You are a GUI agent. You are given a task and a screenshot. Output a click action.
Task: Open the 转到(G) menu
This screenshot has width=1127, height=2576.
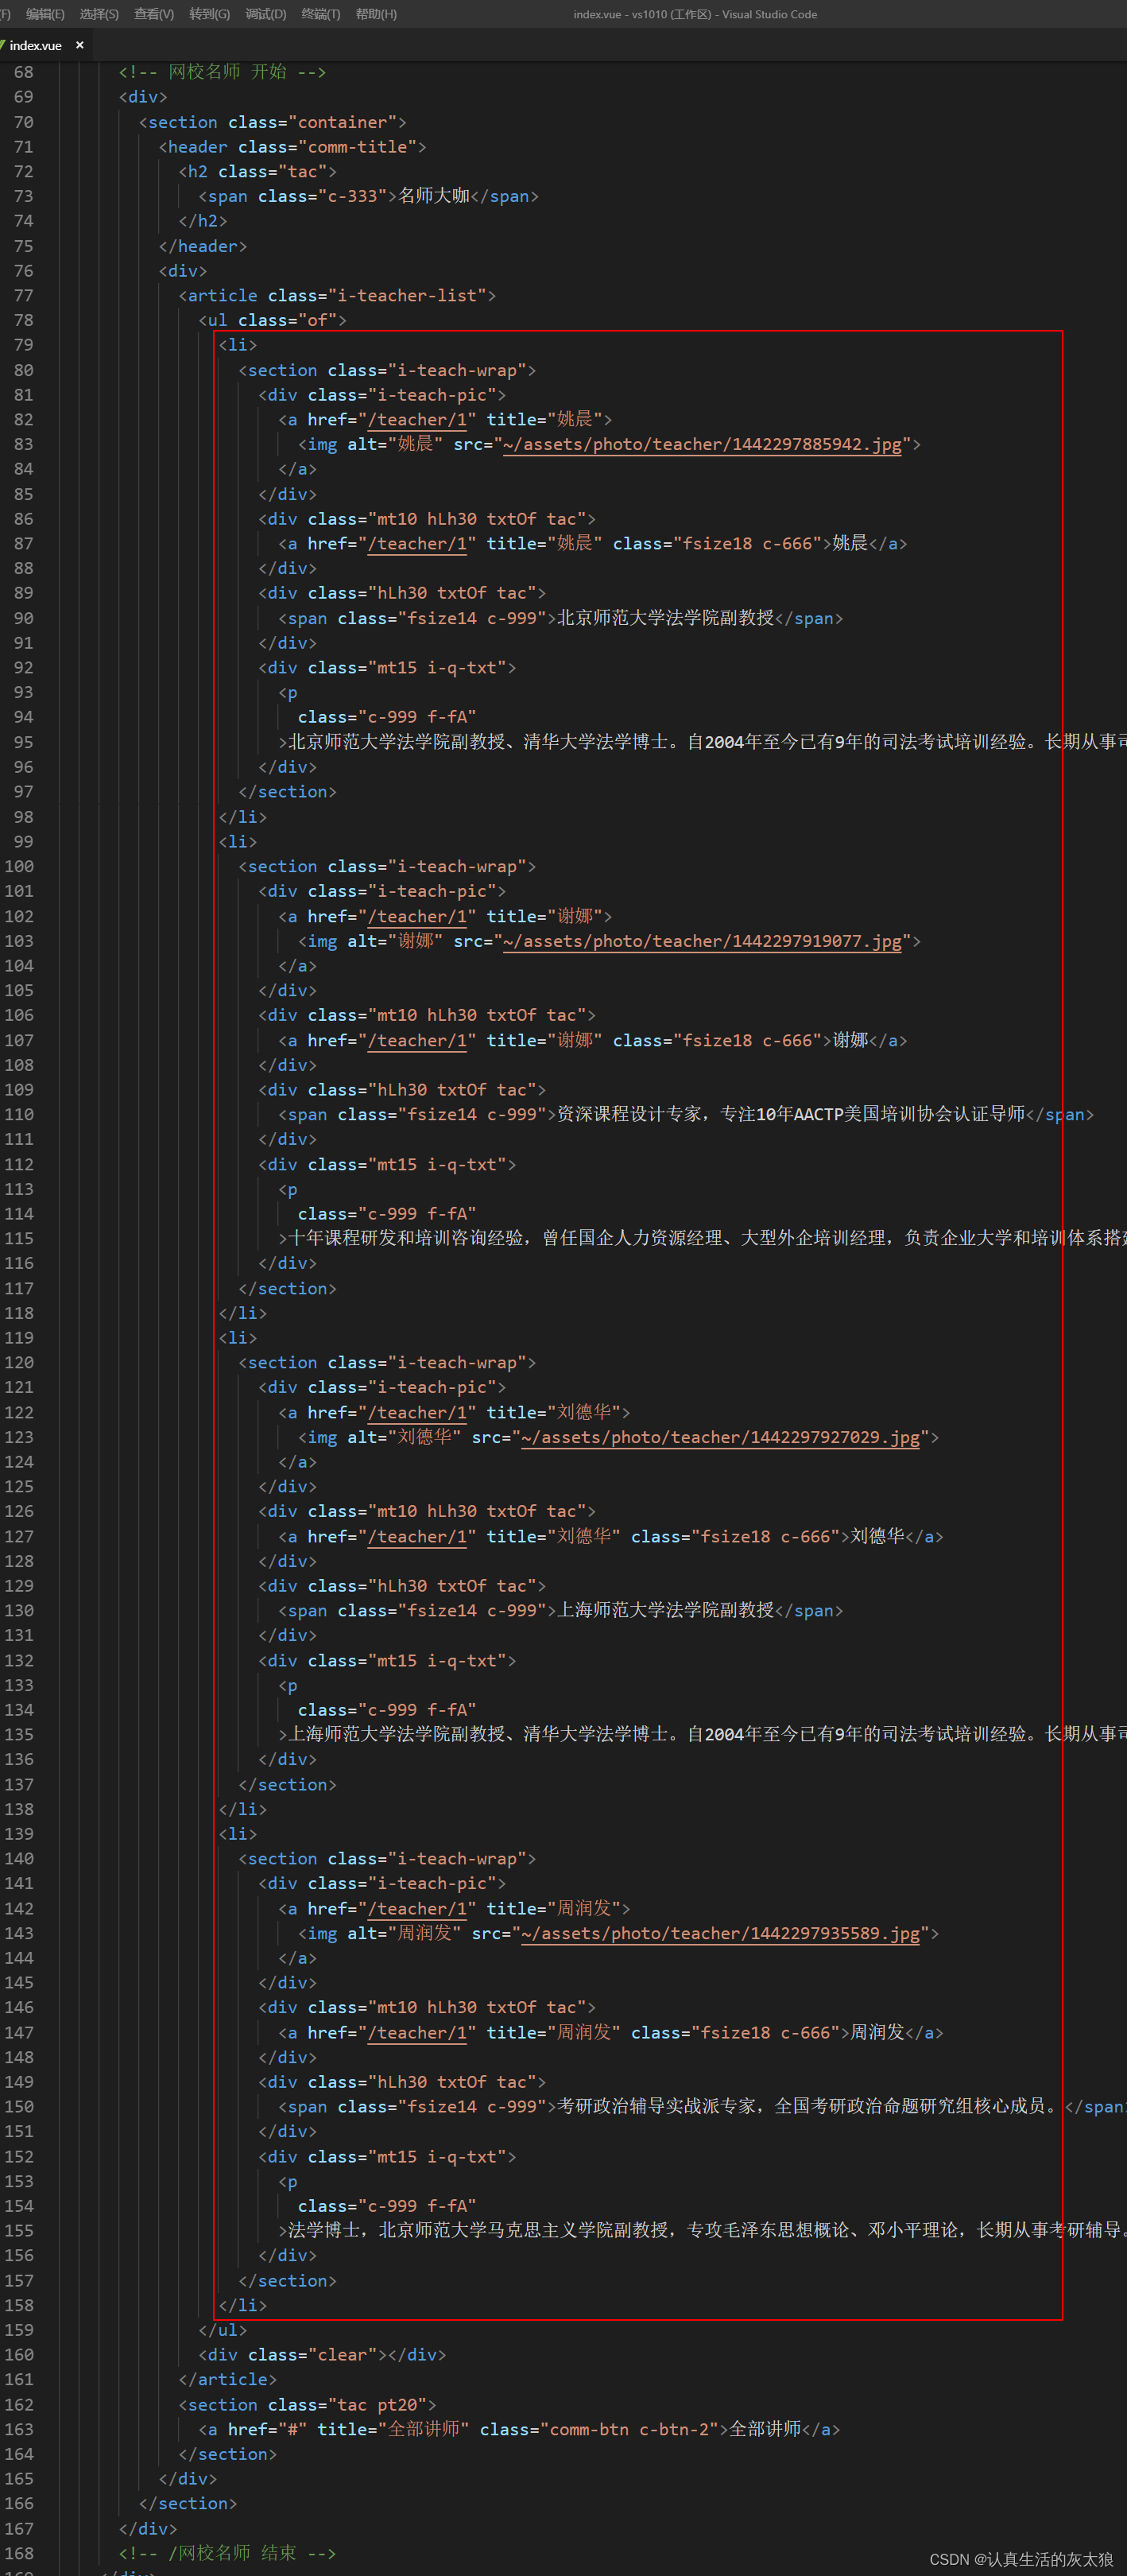coord(209,14)
